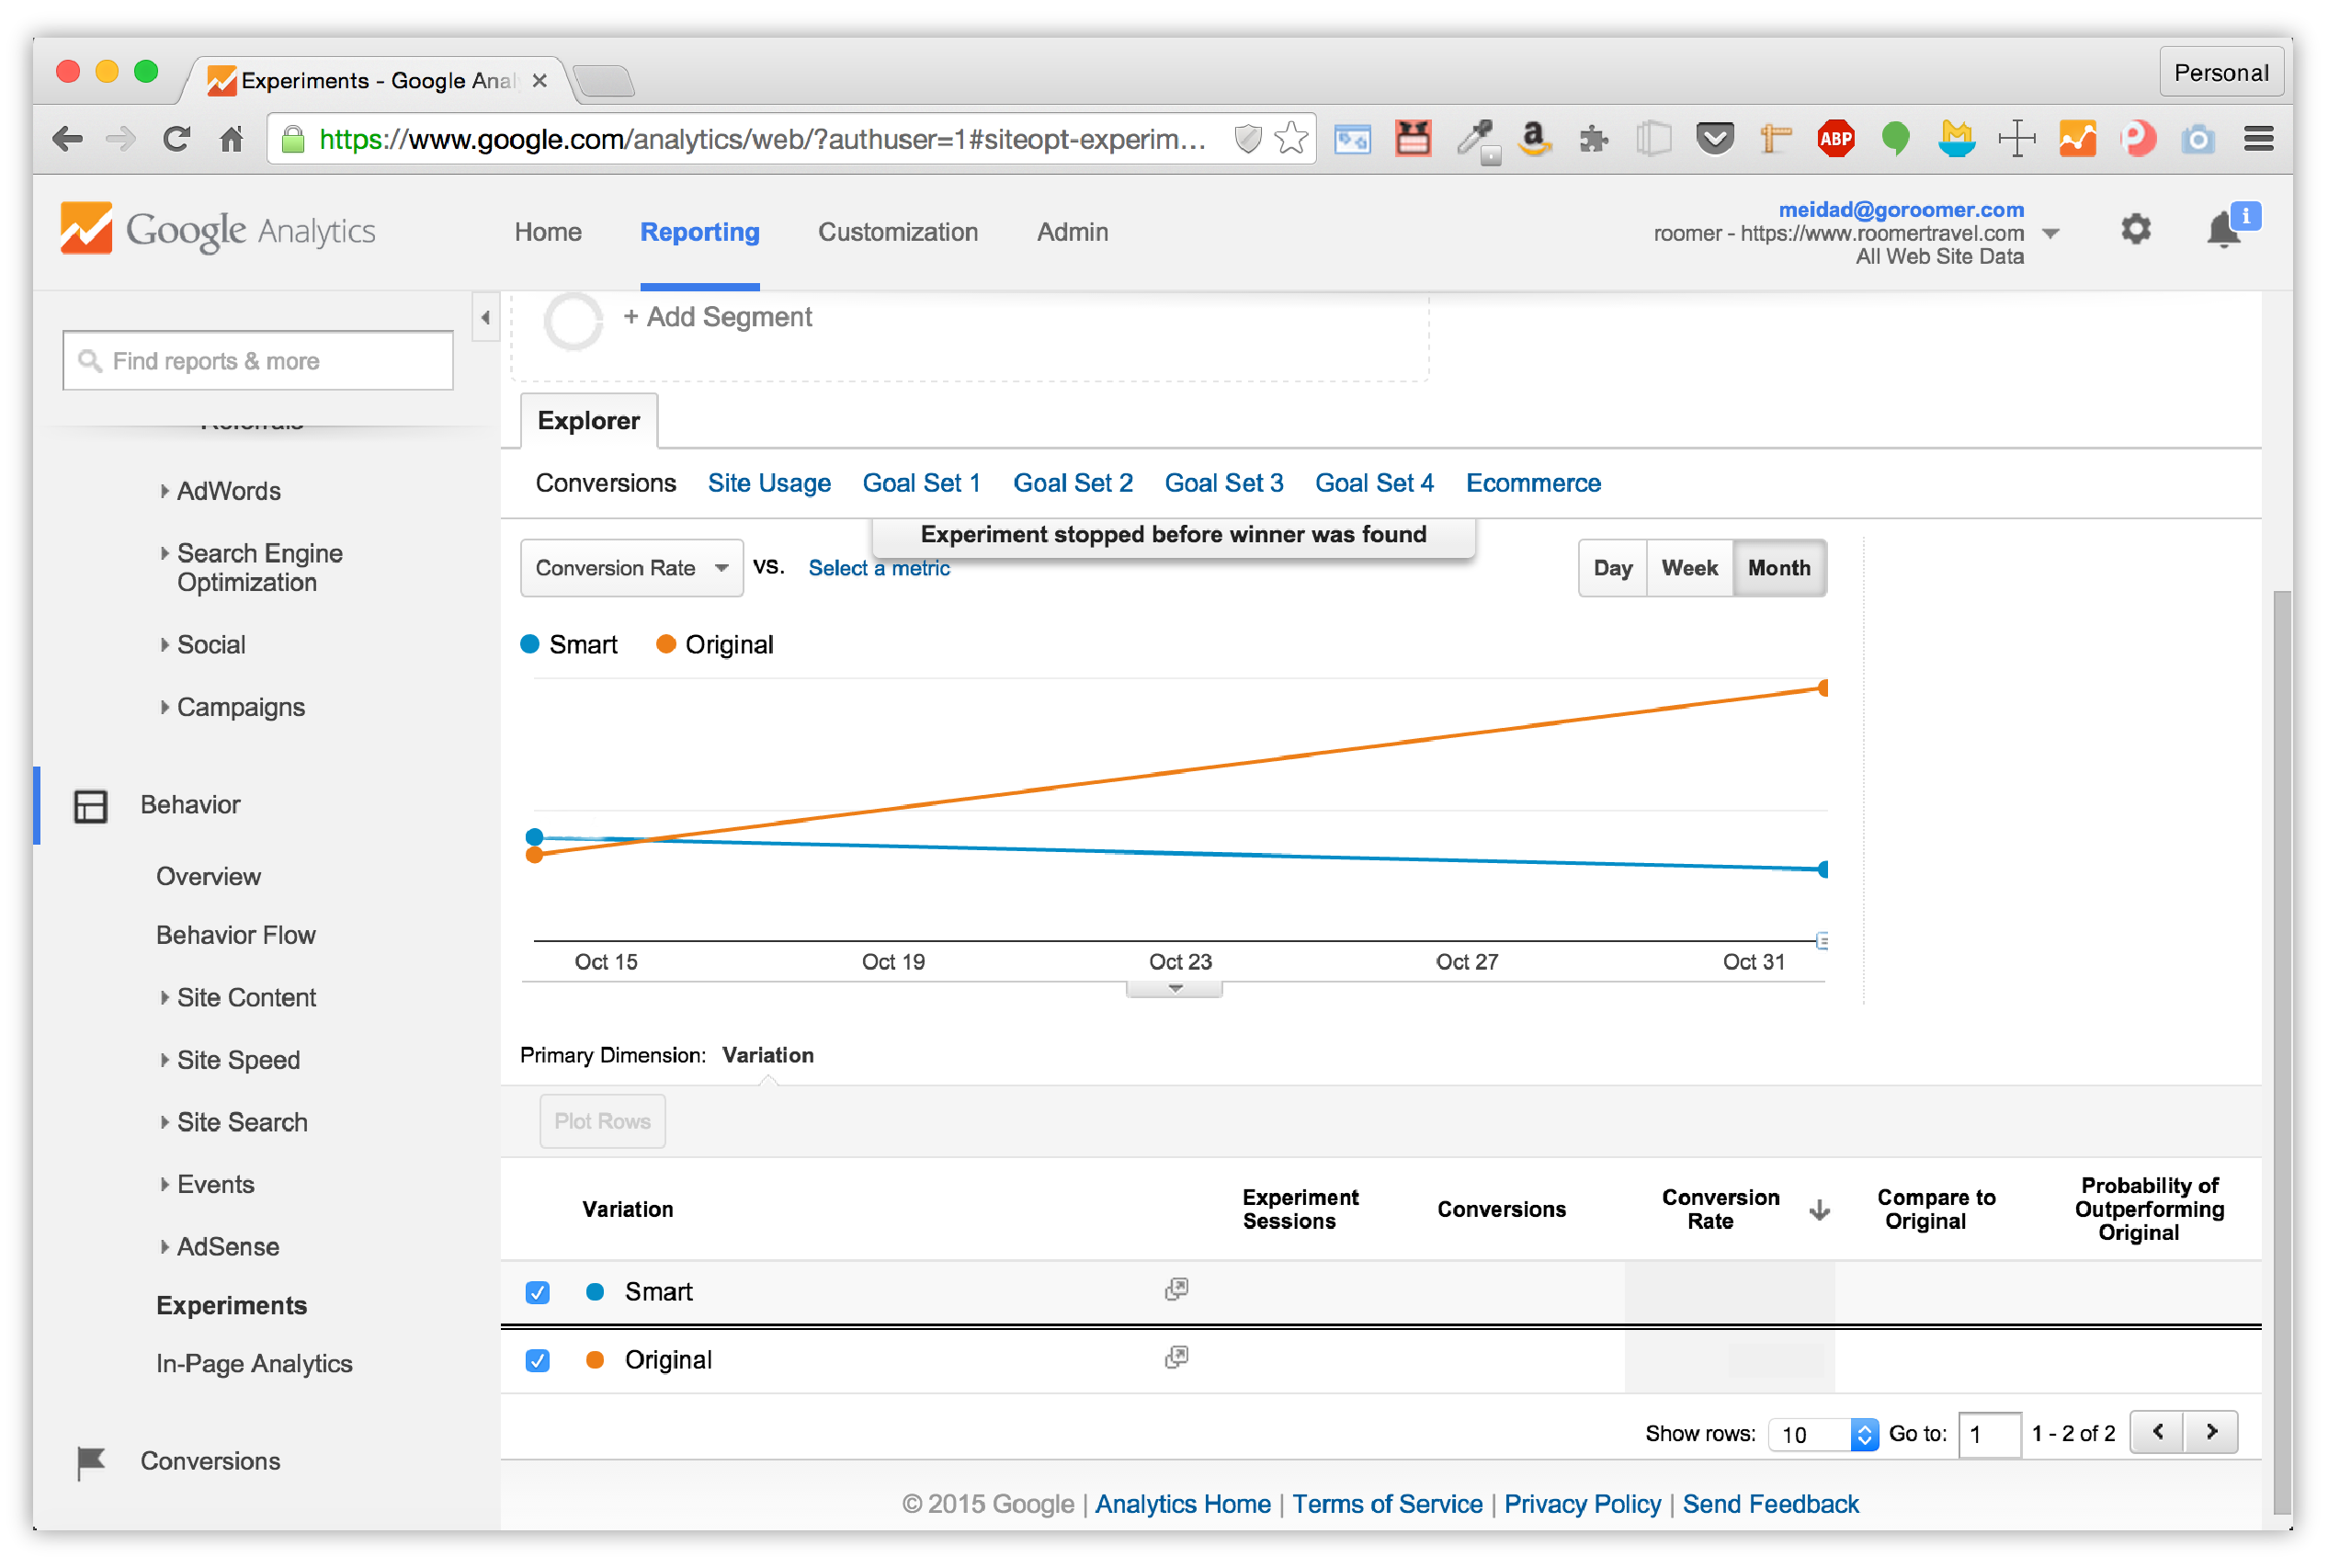Click the Select a metric link

coord(878,568)
